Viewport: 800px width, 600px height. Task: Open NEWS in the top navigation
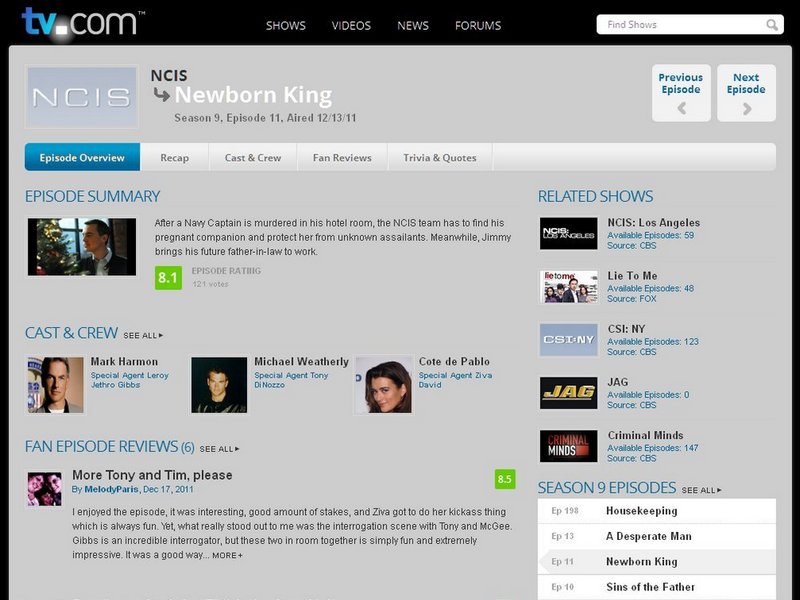click(413, 26)
